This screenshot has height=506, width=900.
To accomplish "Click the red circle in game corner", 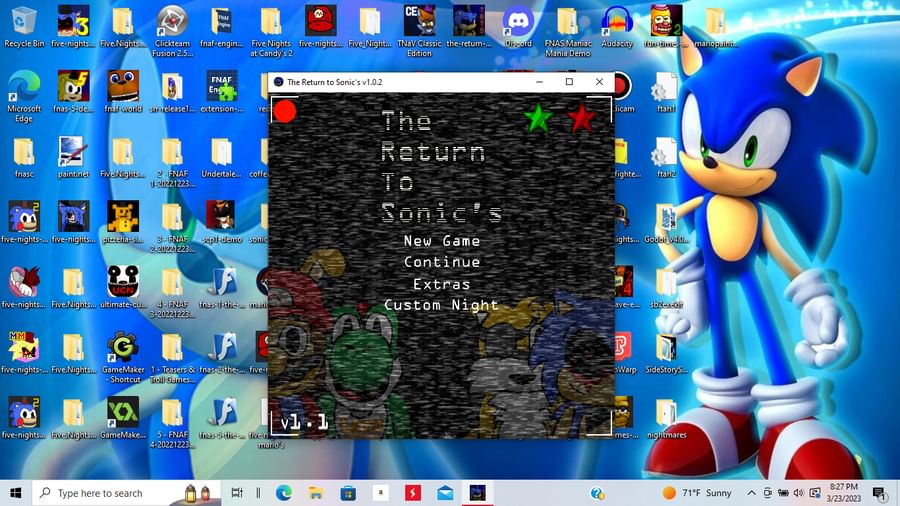I will [x=285, y=111].
